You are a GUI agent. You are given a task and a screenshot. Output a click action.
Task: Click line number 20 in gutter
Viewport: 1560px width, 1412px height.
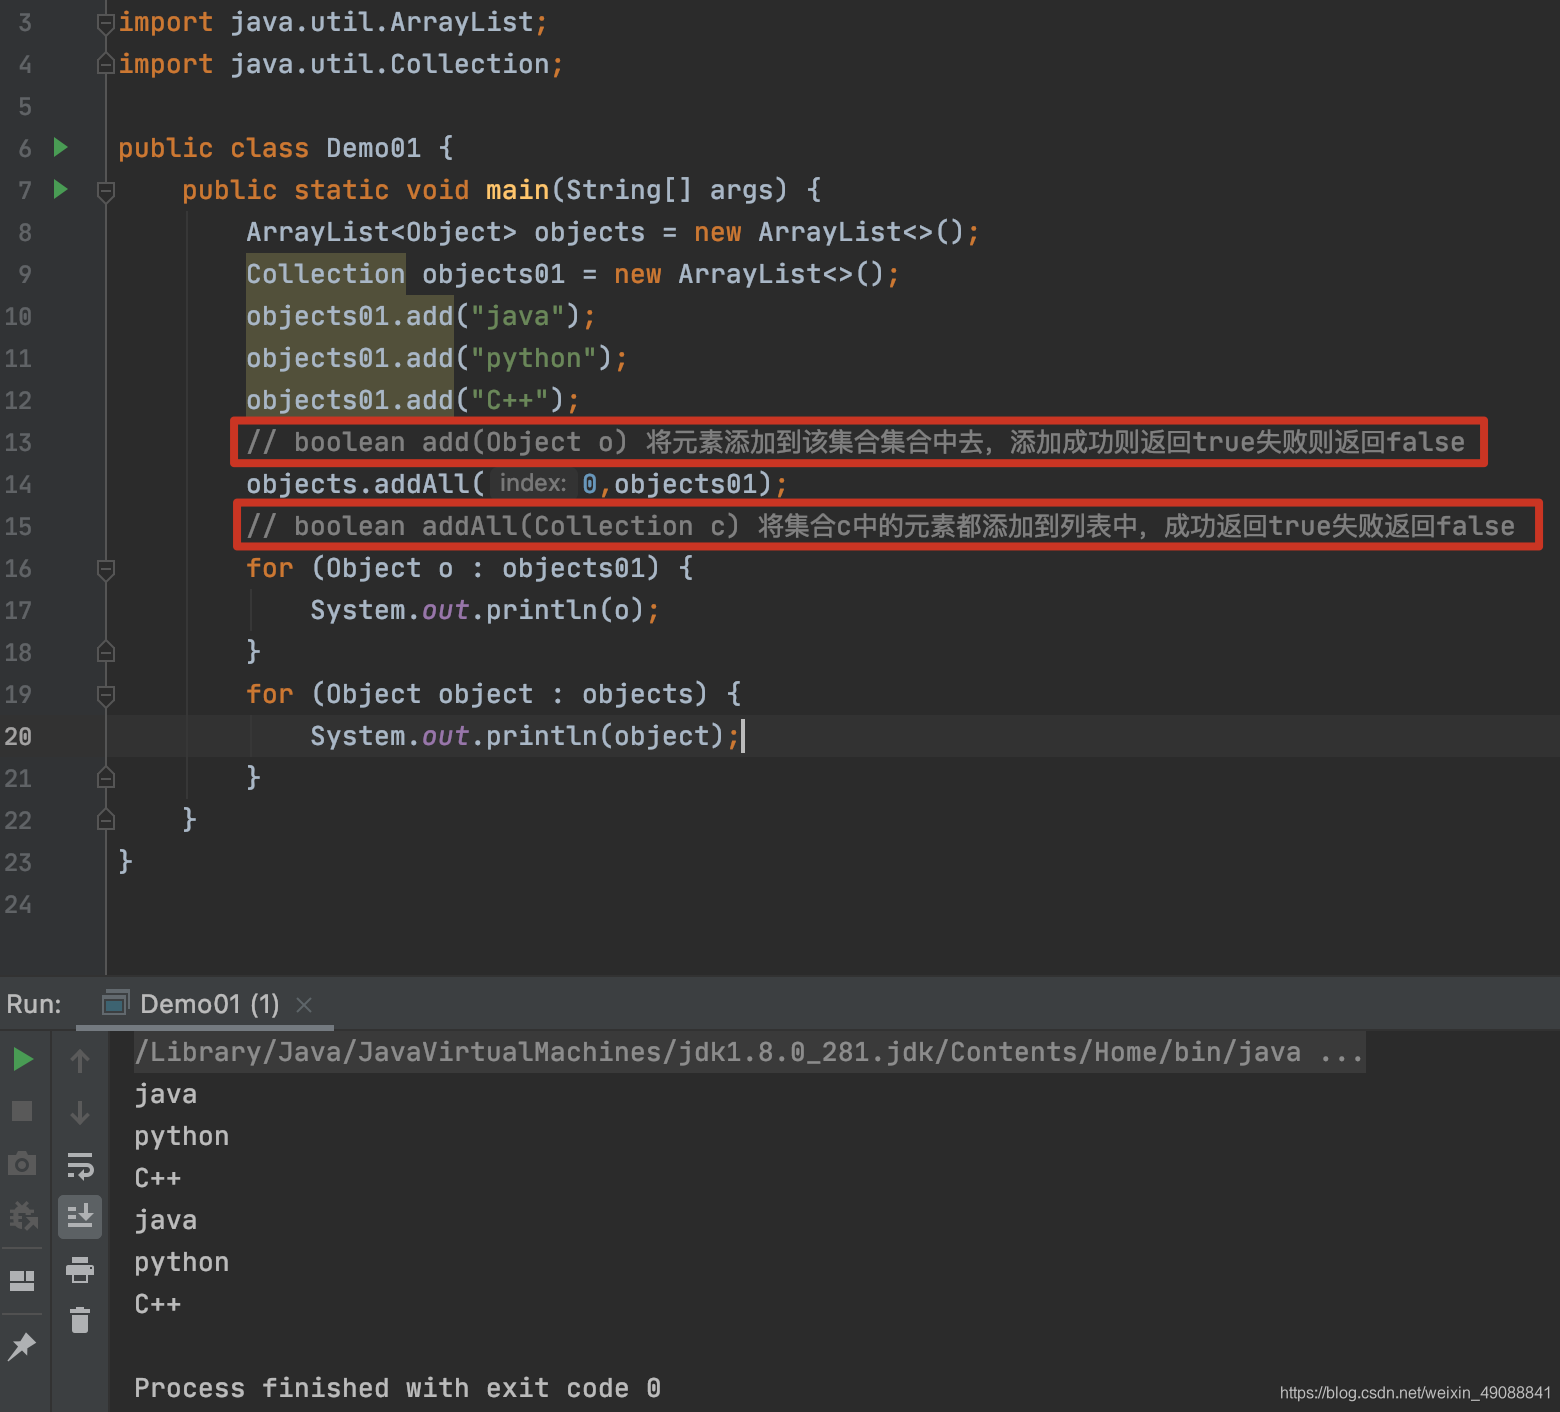point(18,736)
